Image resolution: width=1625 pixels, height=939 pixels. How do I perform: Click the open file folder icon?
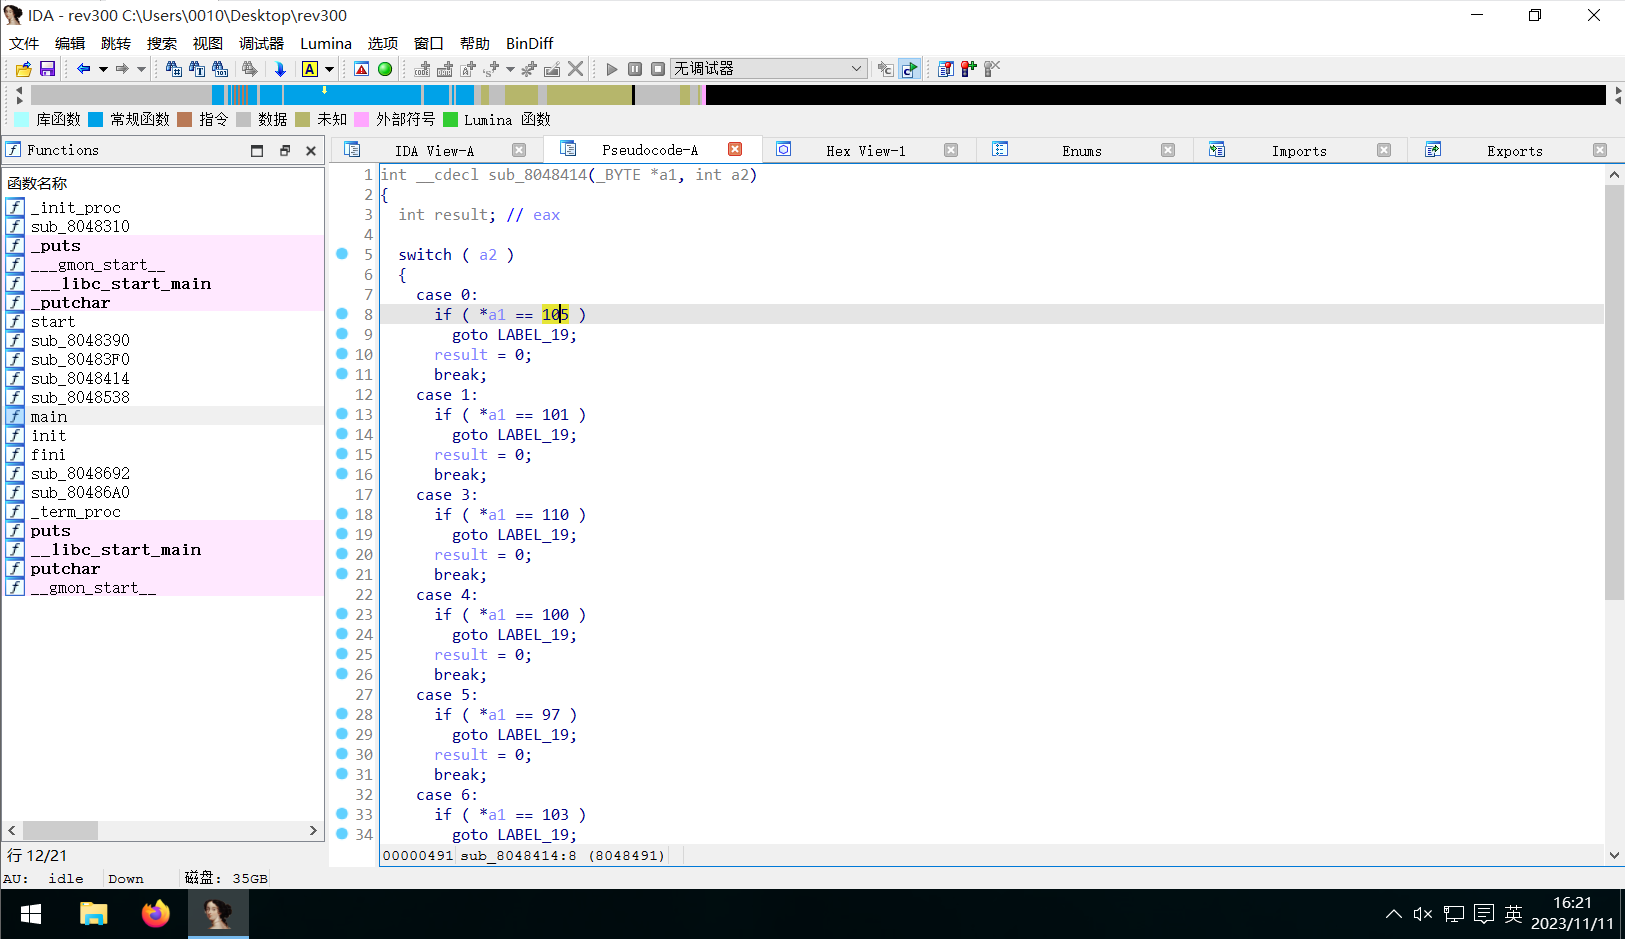pos(23,69)
